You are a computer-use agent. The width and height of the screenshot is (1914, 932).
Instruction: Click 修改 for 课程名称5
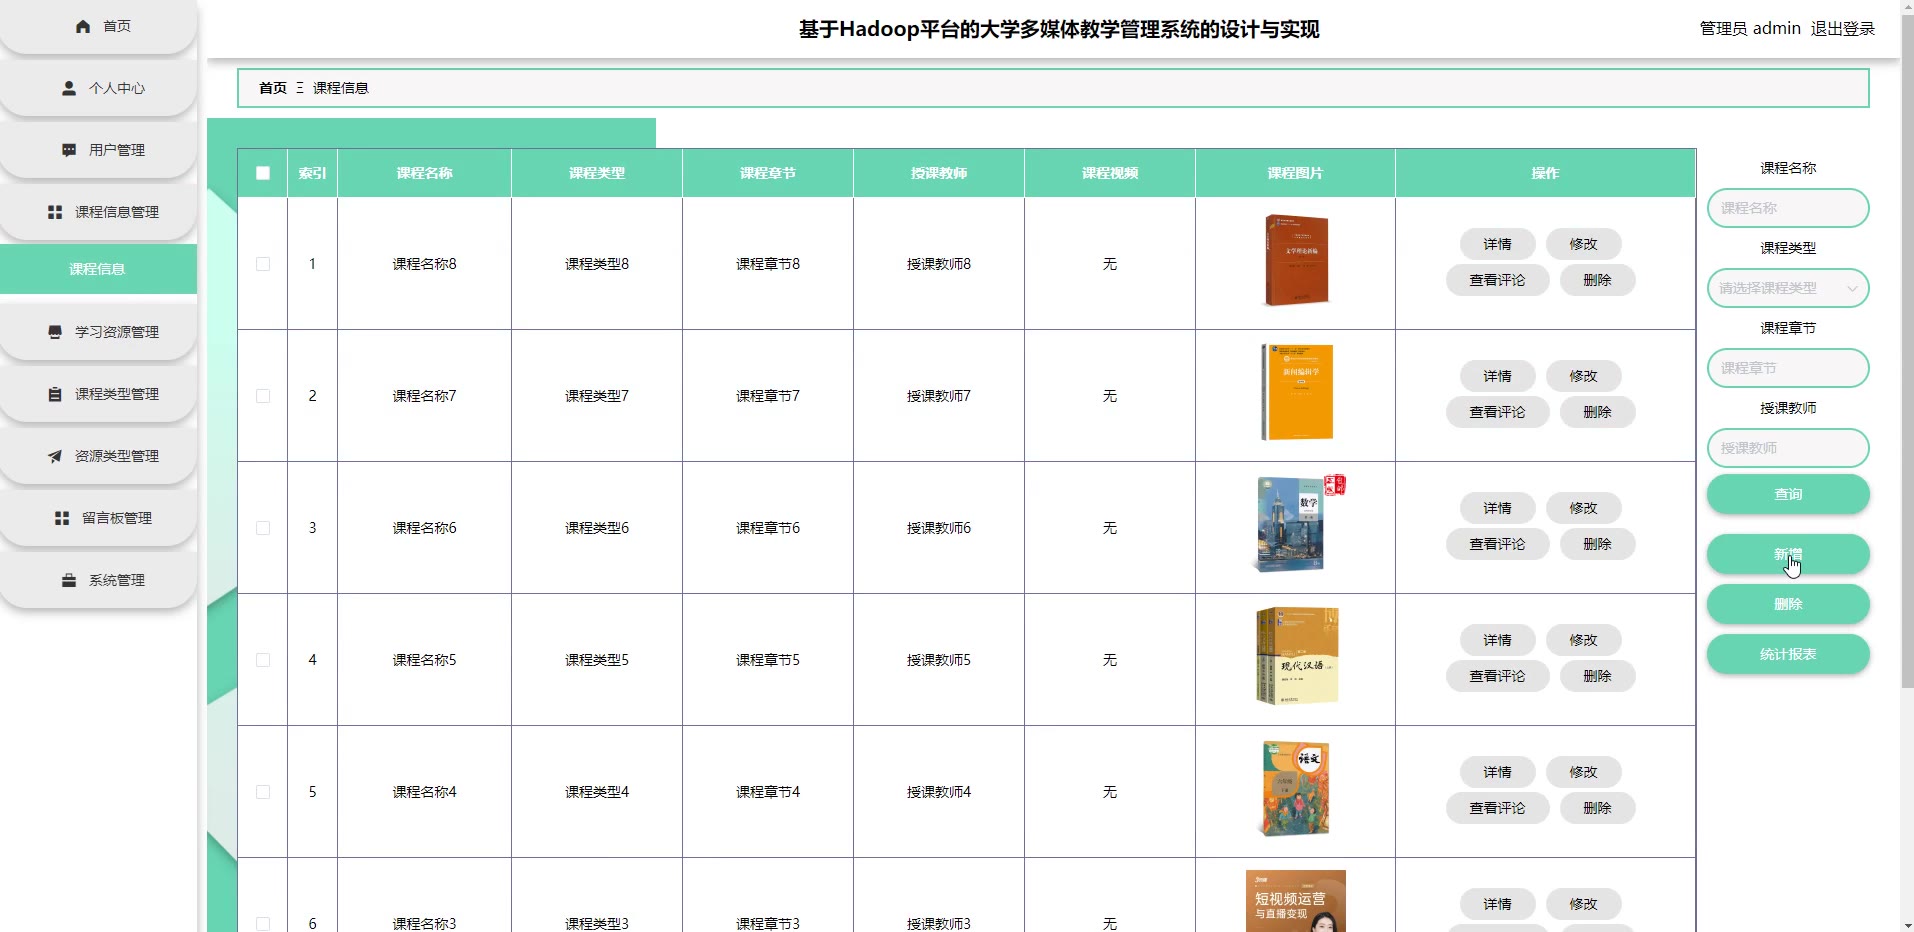tap(1583, 640)
